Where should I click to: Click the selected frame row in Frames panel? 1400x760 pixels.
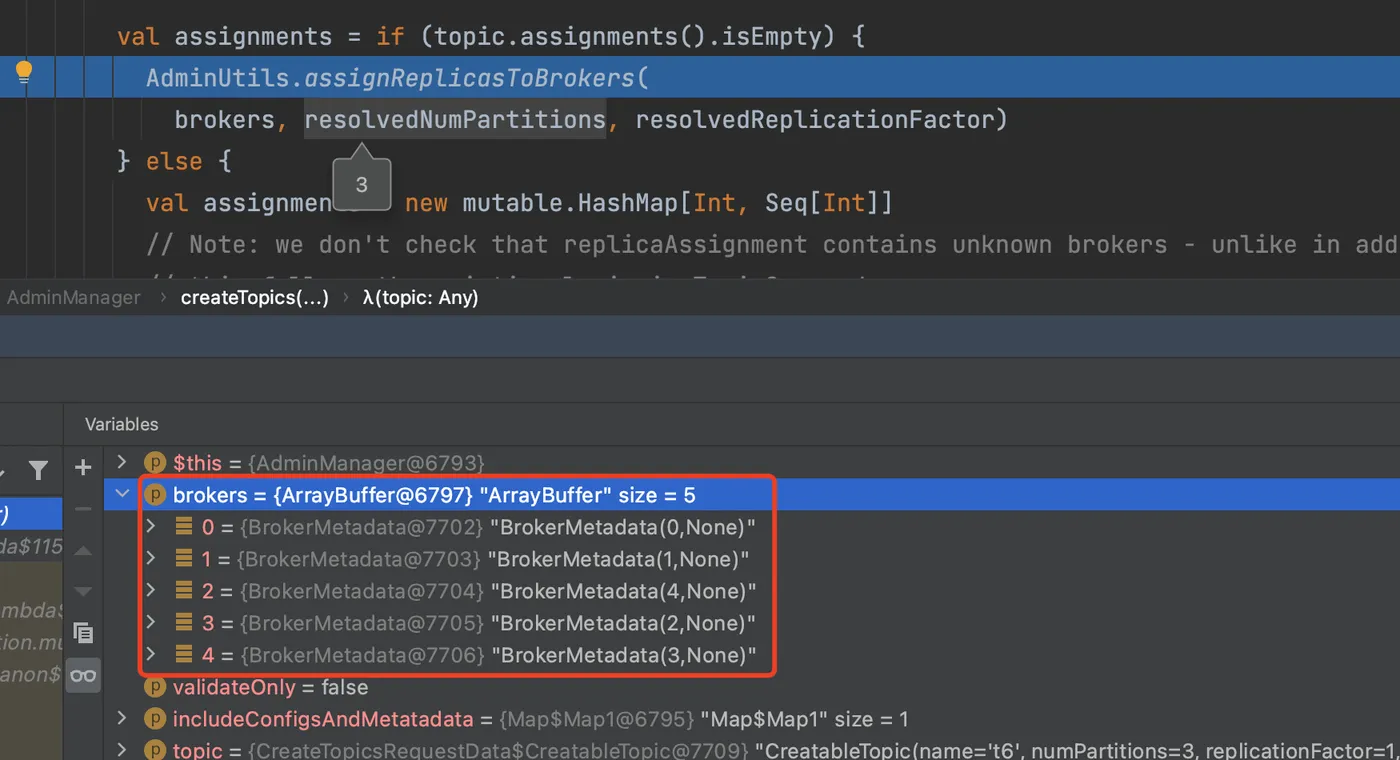pyautogui.click(x=31, y=514)
